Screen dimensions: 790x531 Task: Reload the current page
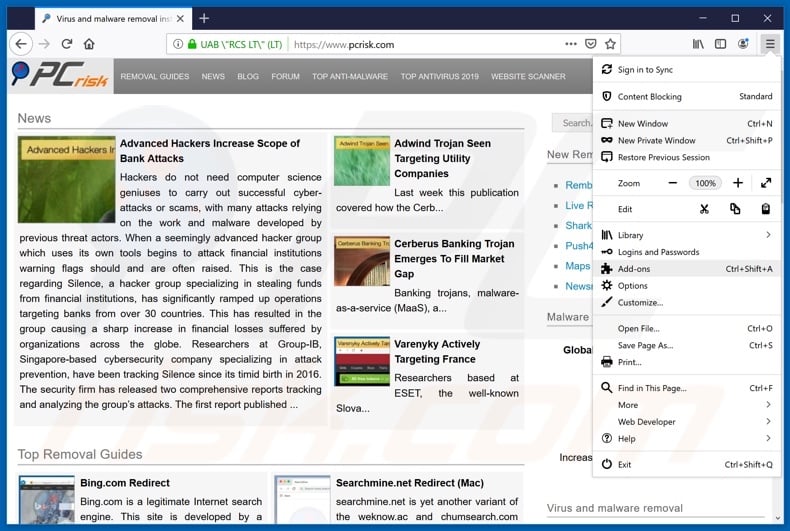pyautogui.click(x=67, y=44)
